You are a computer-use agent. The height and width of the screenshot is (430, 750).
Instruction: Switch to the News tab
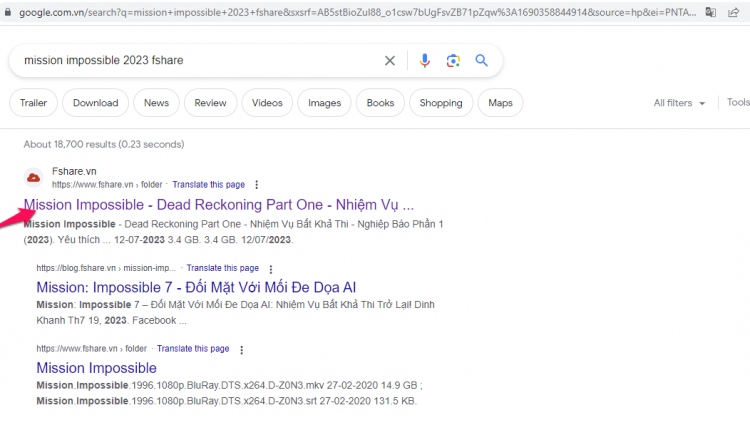156,103
